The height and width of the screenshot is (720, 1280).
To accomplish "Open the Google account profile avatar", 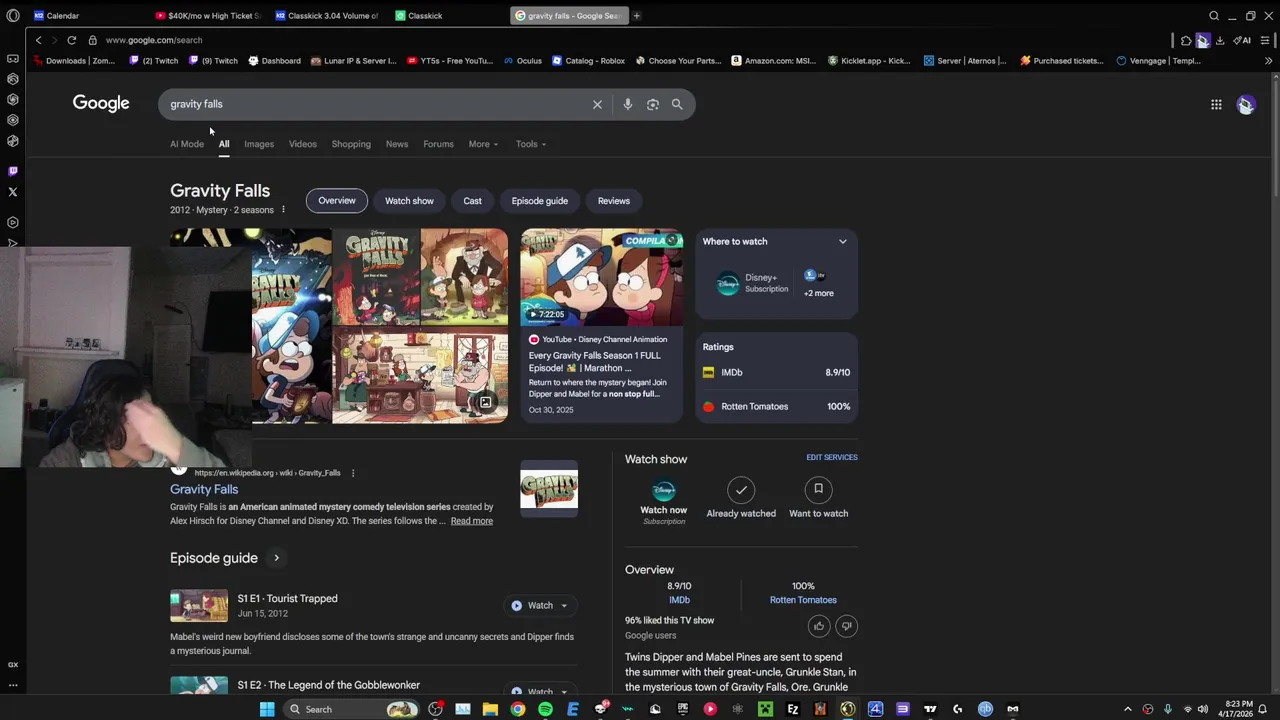I will coord(1245,104).
